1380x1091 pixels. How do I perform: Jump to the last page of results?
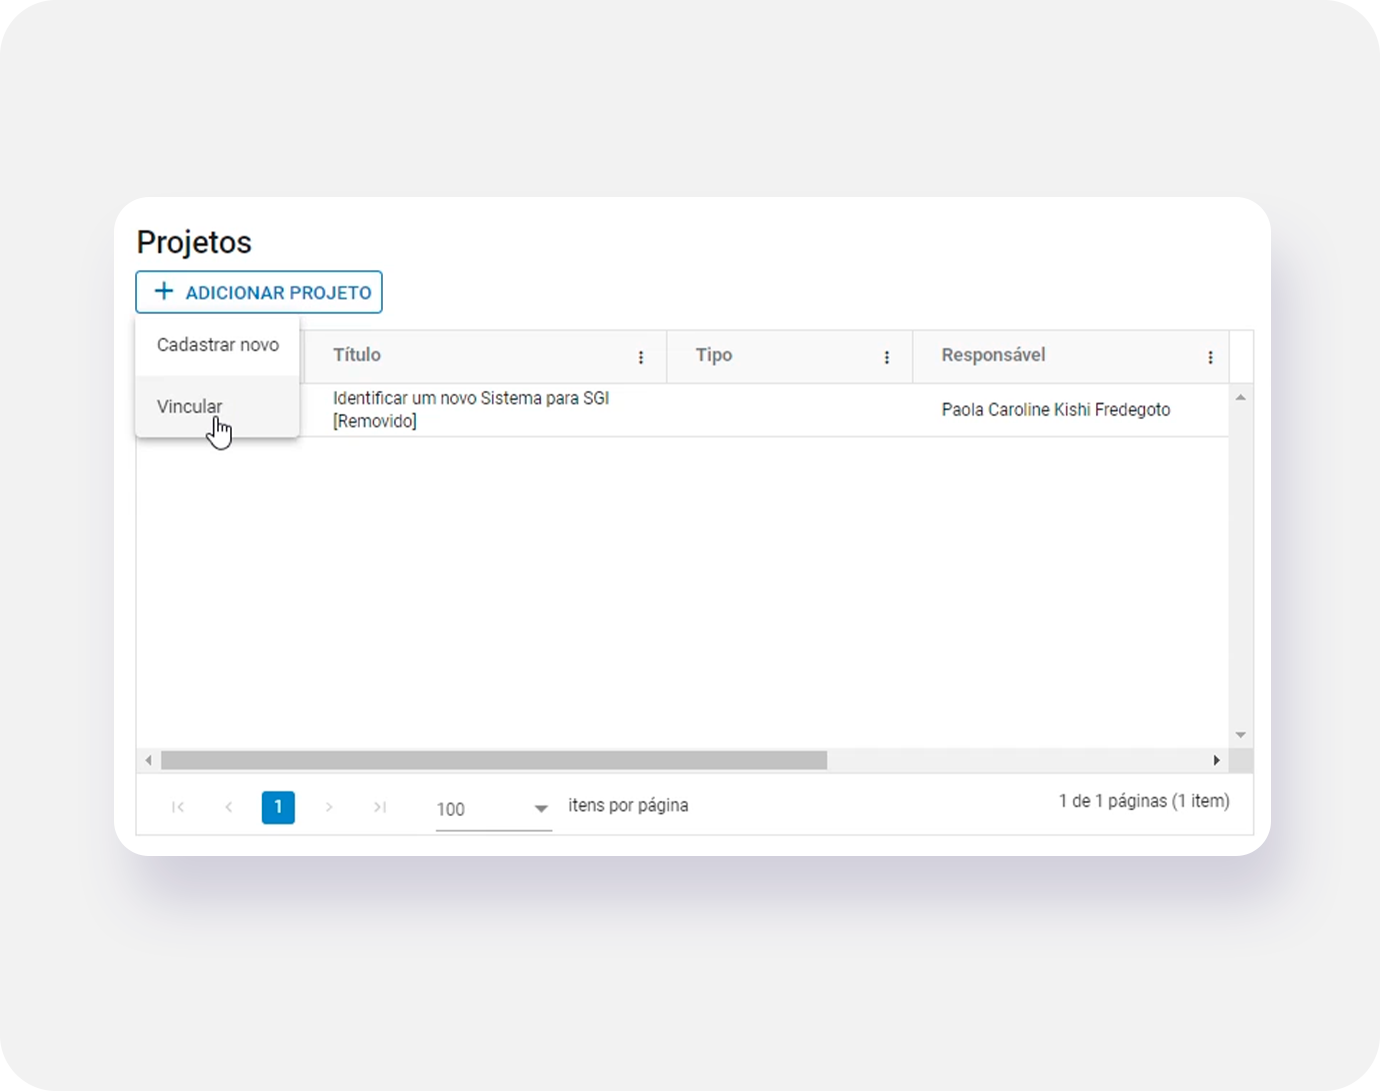(x=380, y=807)
